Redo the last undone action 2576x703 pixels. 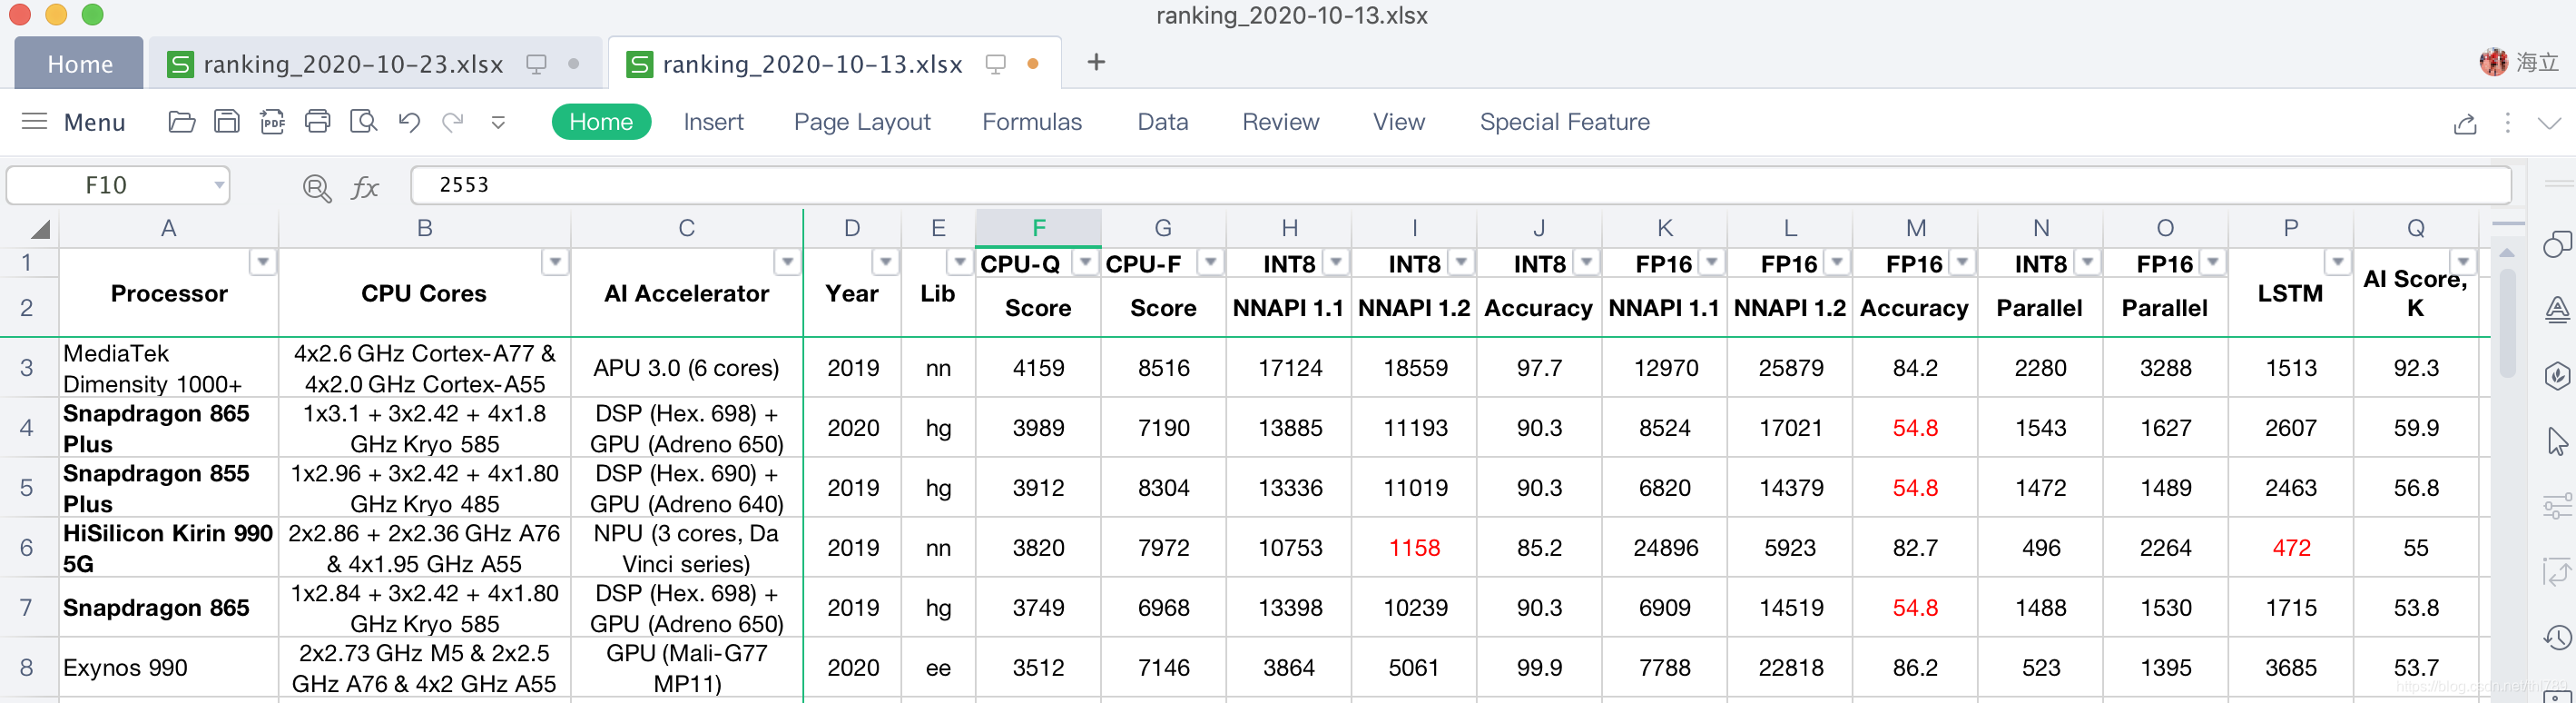tap(453, 122)
